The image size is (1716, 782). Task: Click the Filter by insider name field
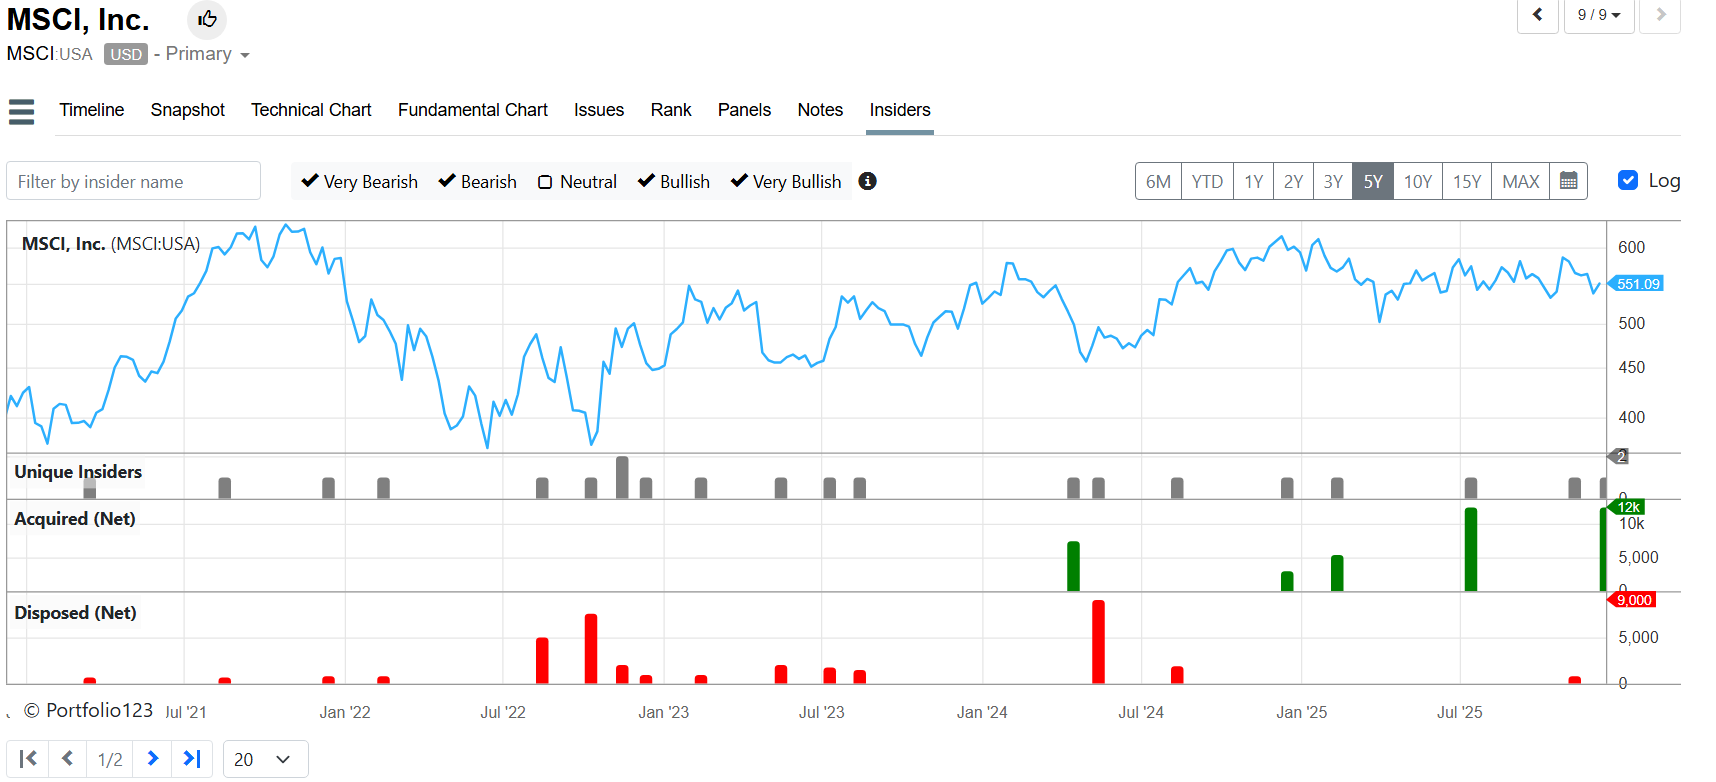pyautogui.click(x=133, y=181)
